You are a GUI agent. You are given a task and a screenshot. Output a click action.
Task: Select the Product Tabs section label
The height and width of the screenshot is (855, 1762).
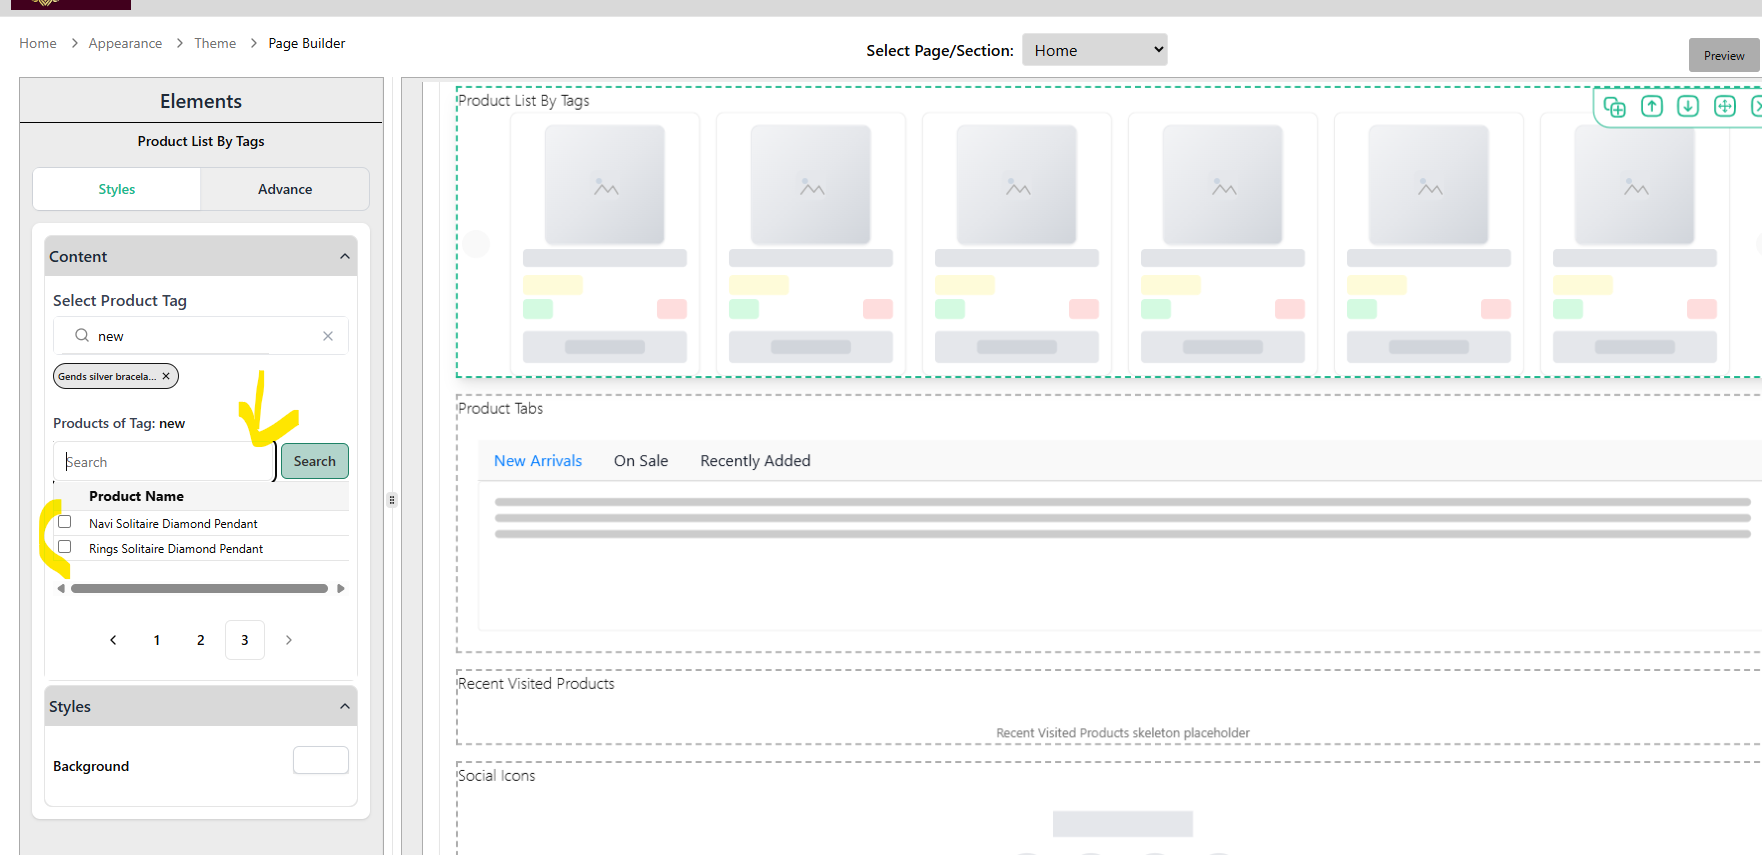pos(500,408)
